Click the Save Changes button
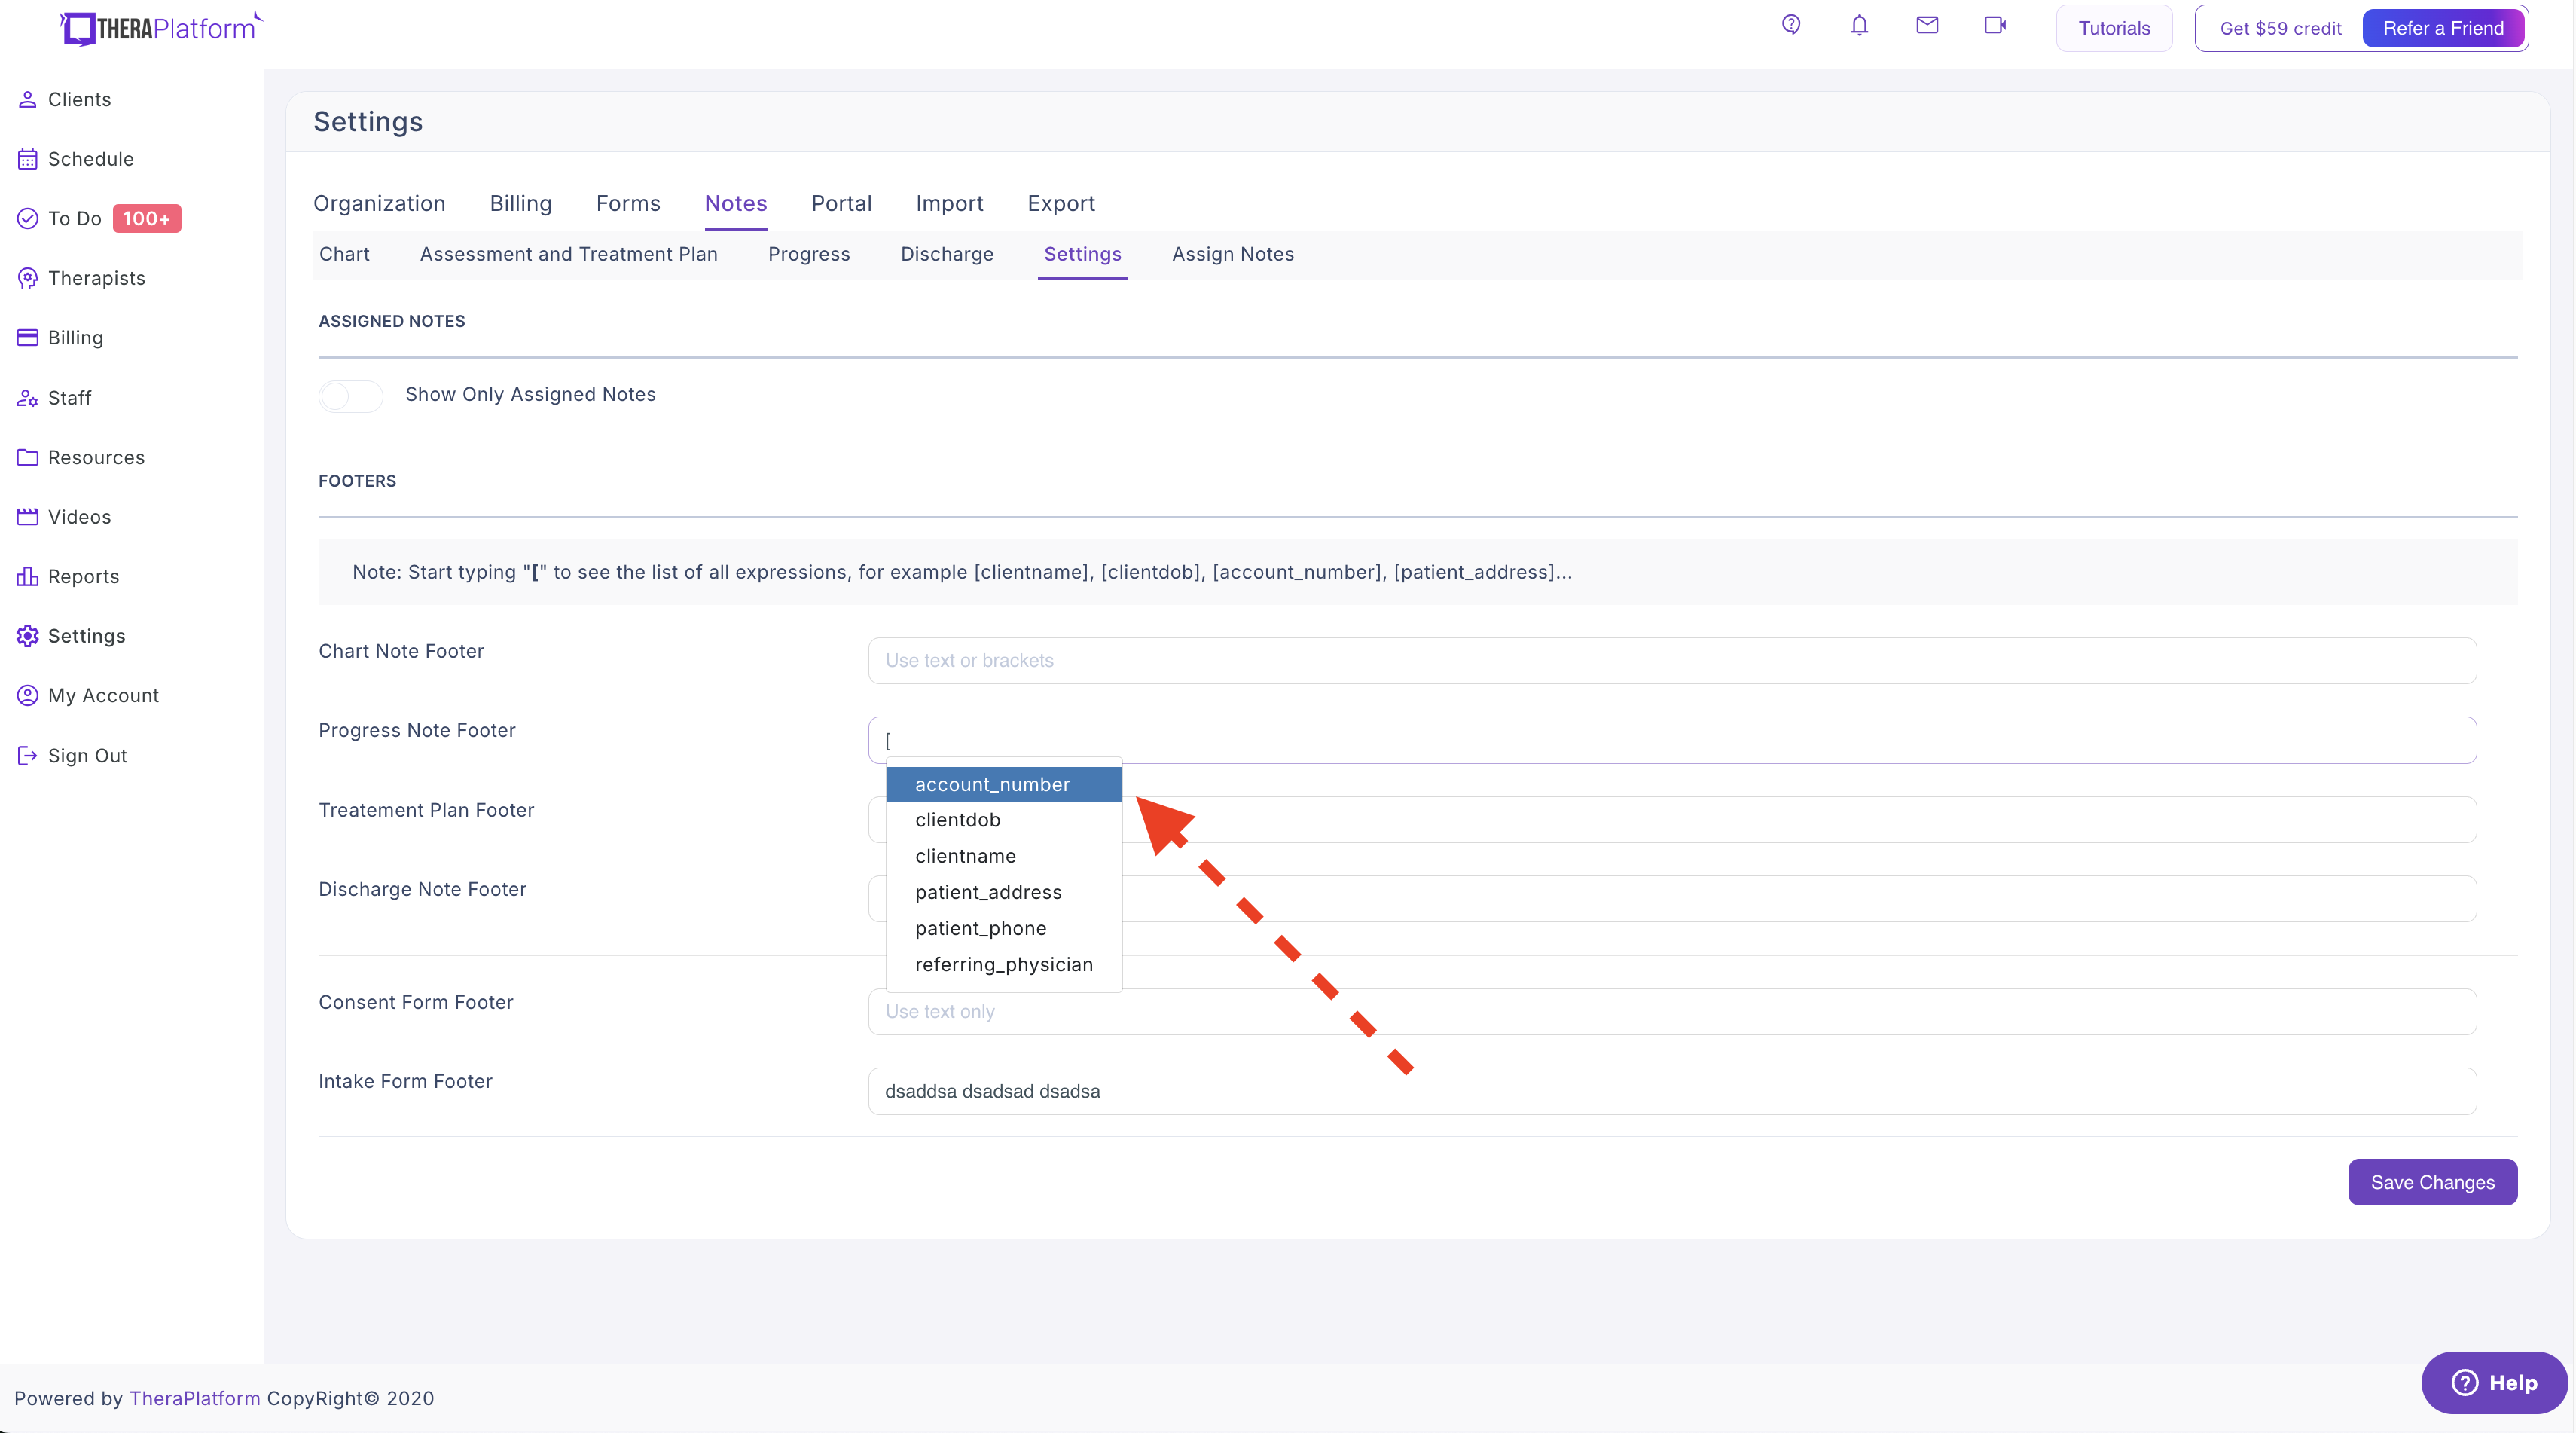2576x1433 pixels. (x=2432, y=1182)
